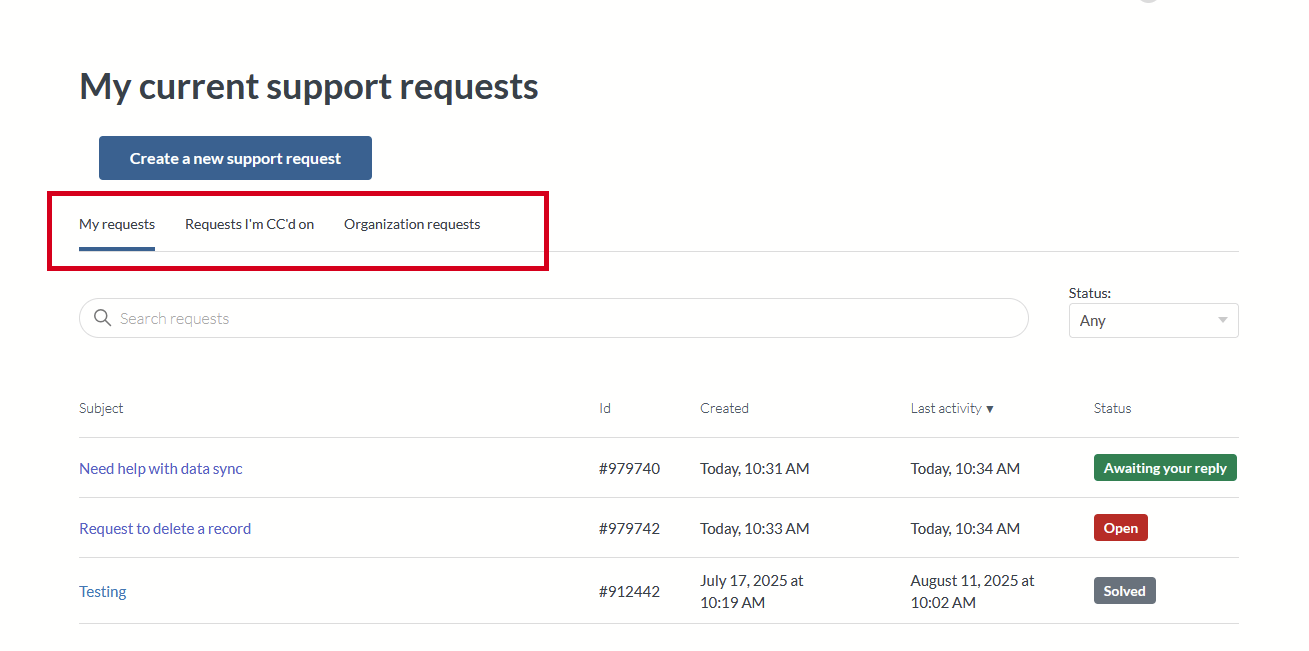Open the Requests I'm CC'd on tab
The height and width of the screenshot is (651, 1309).
tap(249, 224)
